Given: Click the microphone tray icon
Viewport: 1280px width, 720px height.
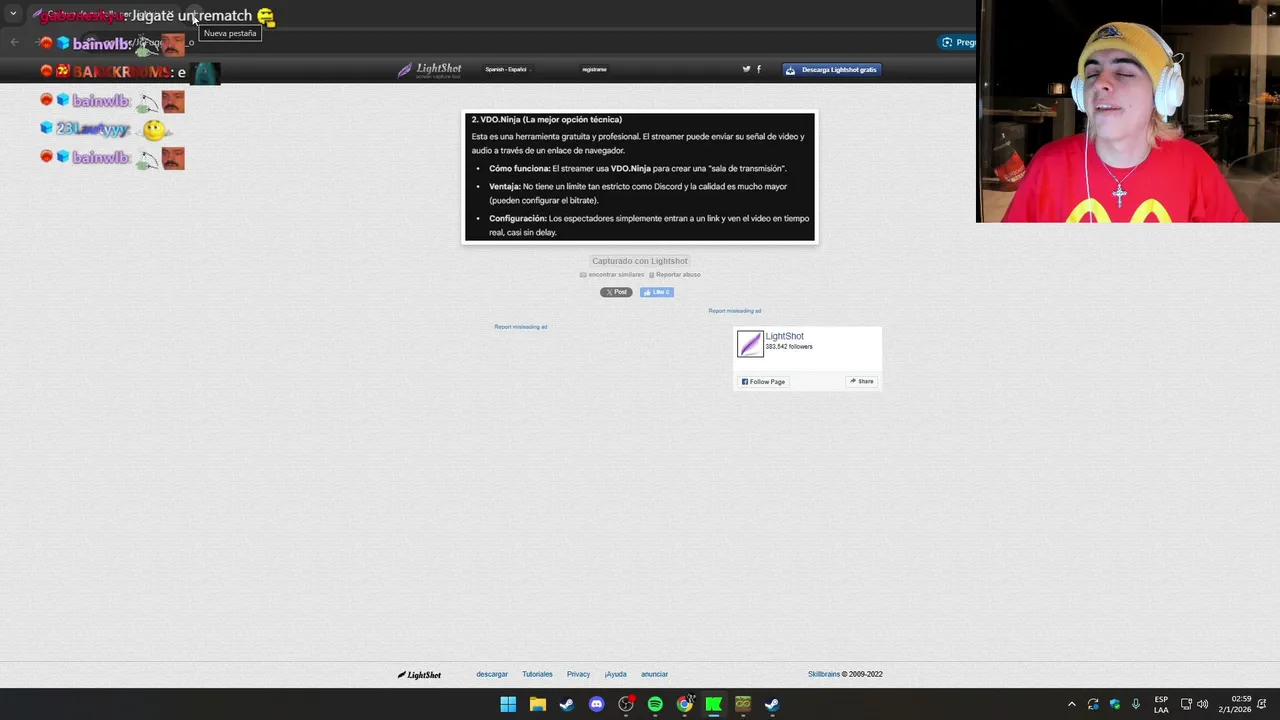Looking at the screenshot, I should (x=1136, y=704).
